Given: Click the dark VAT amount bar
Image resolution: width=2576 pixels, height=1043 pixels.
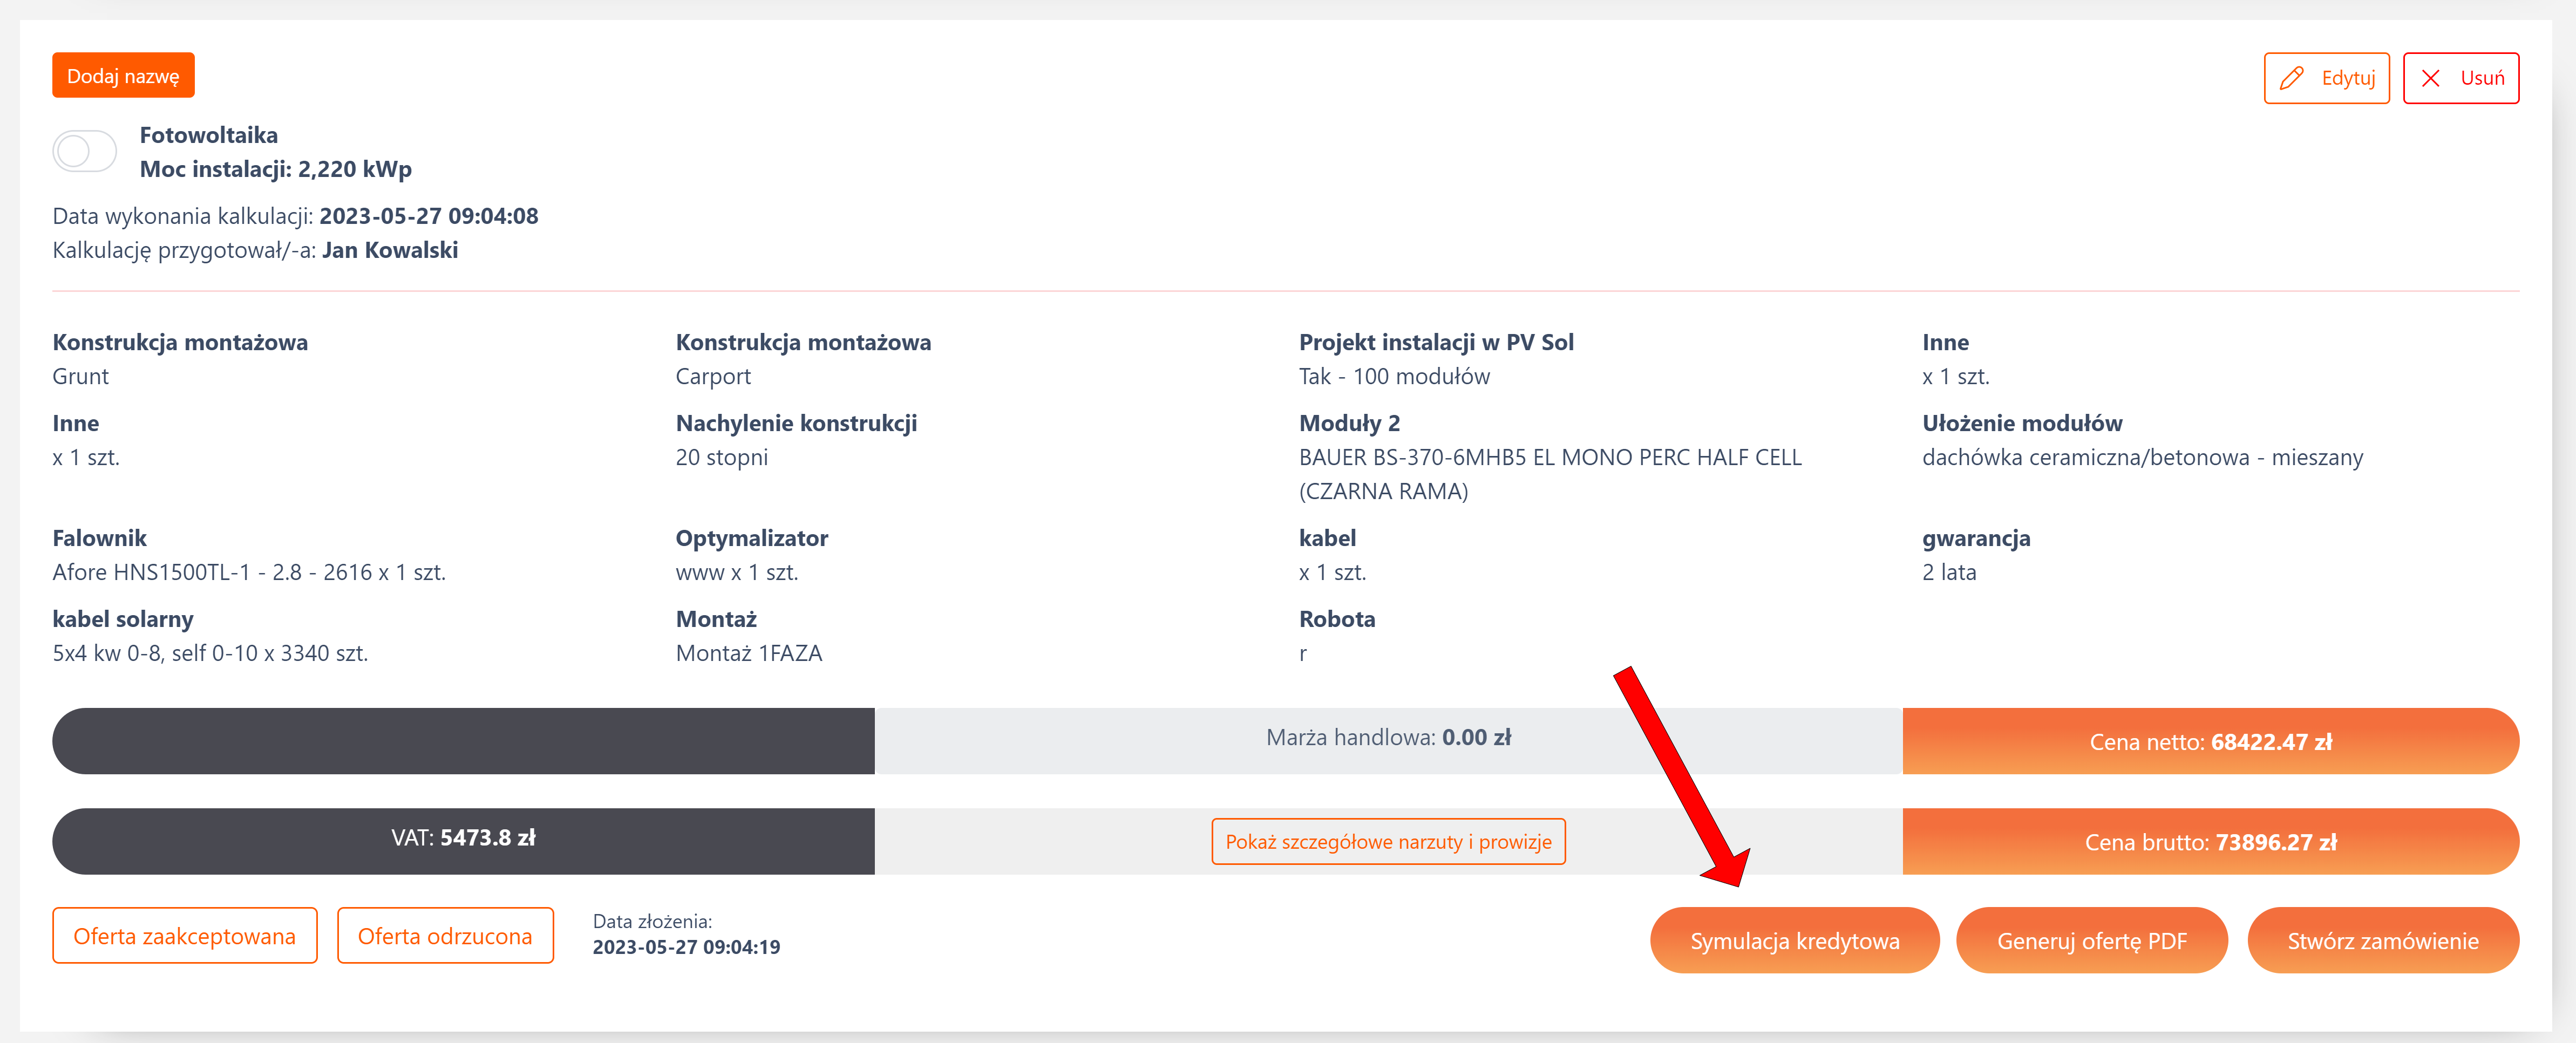Looking at the screenshot, I should pos(463,839).
